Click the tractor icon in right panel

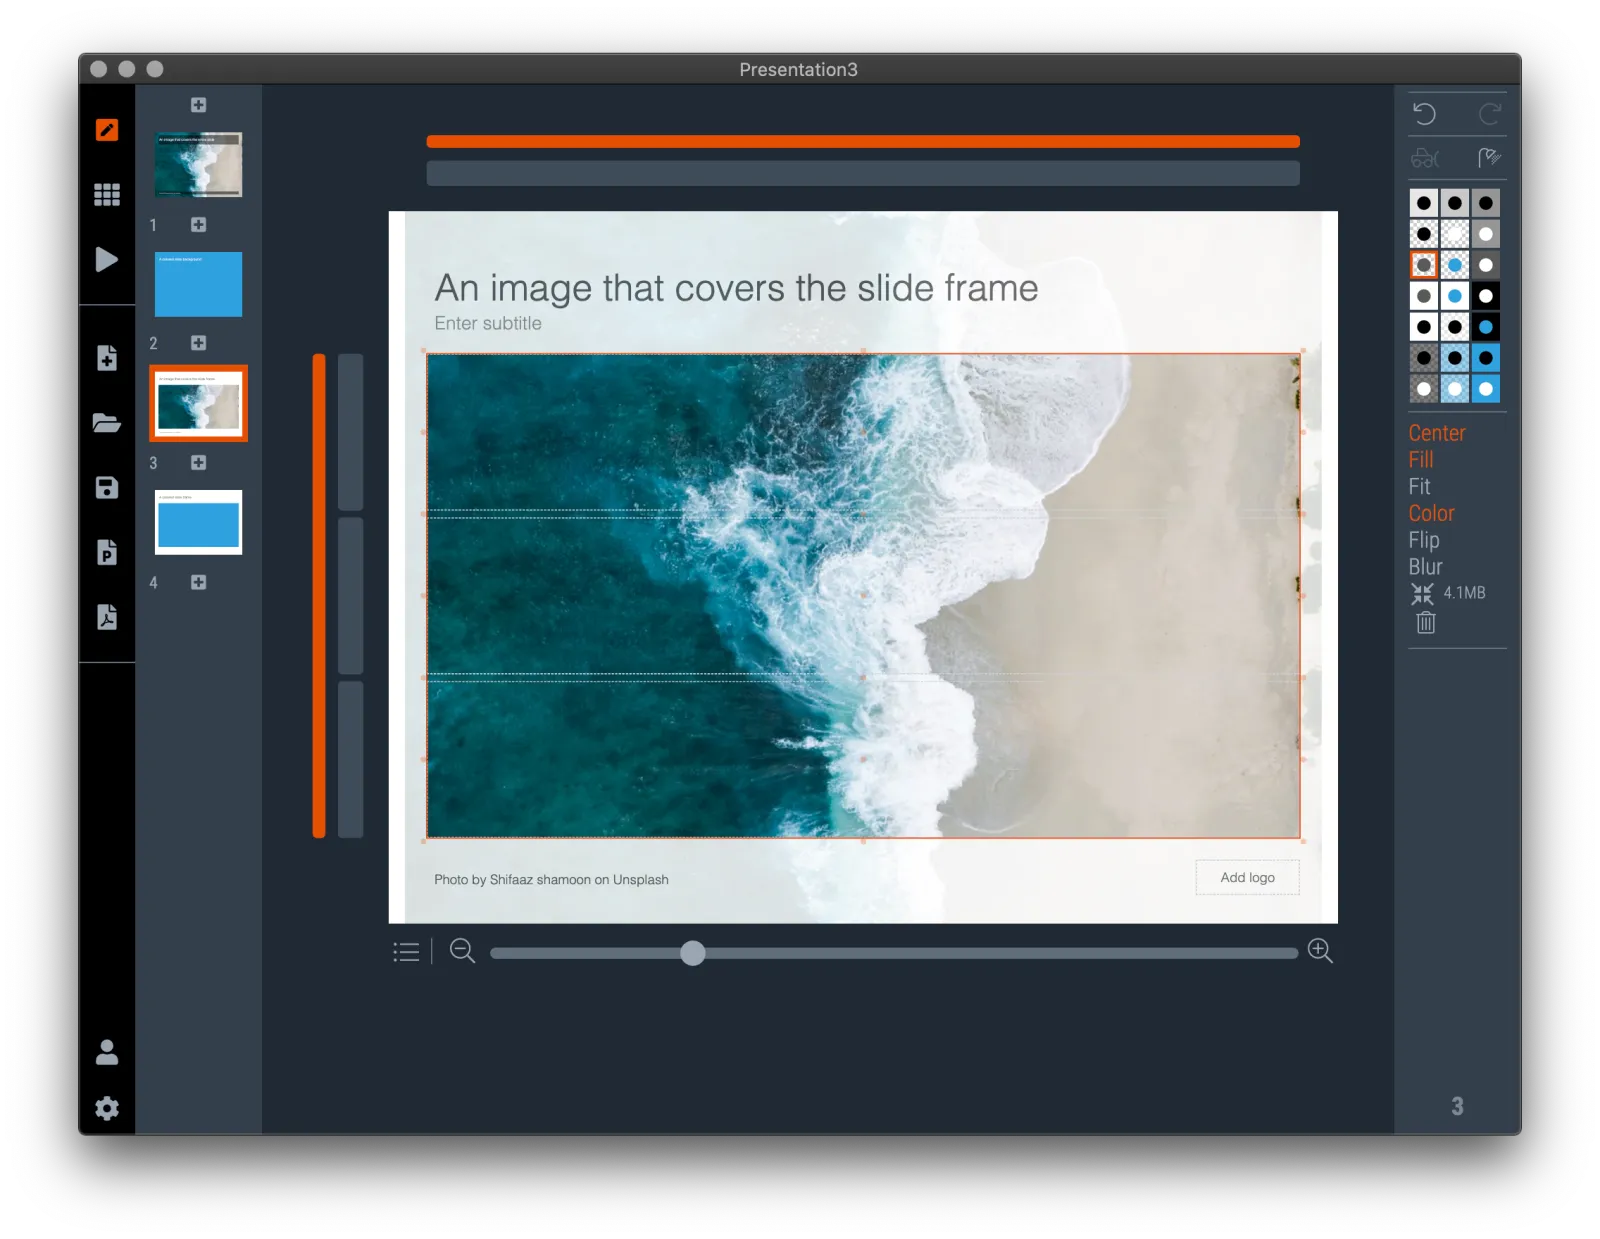pos(1425,158)
